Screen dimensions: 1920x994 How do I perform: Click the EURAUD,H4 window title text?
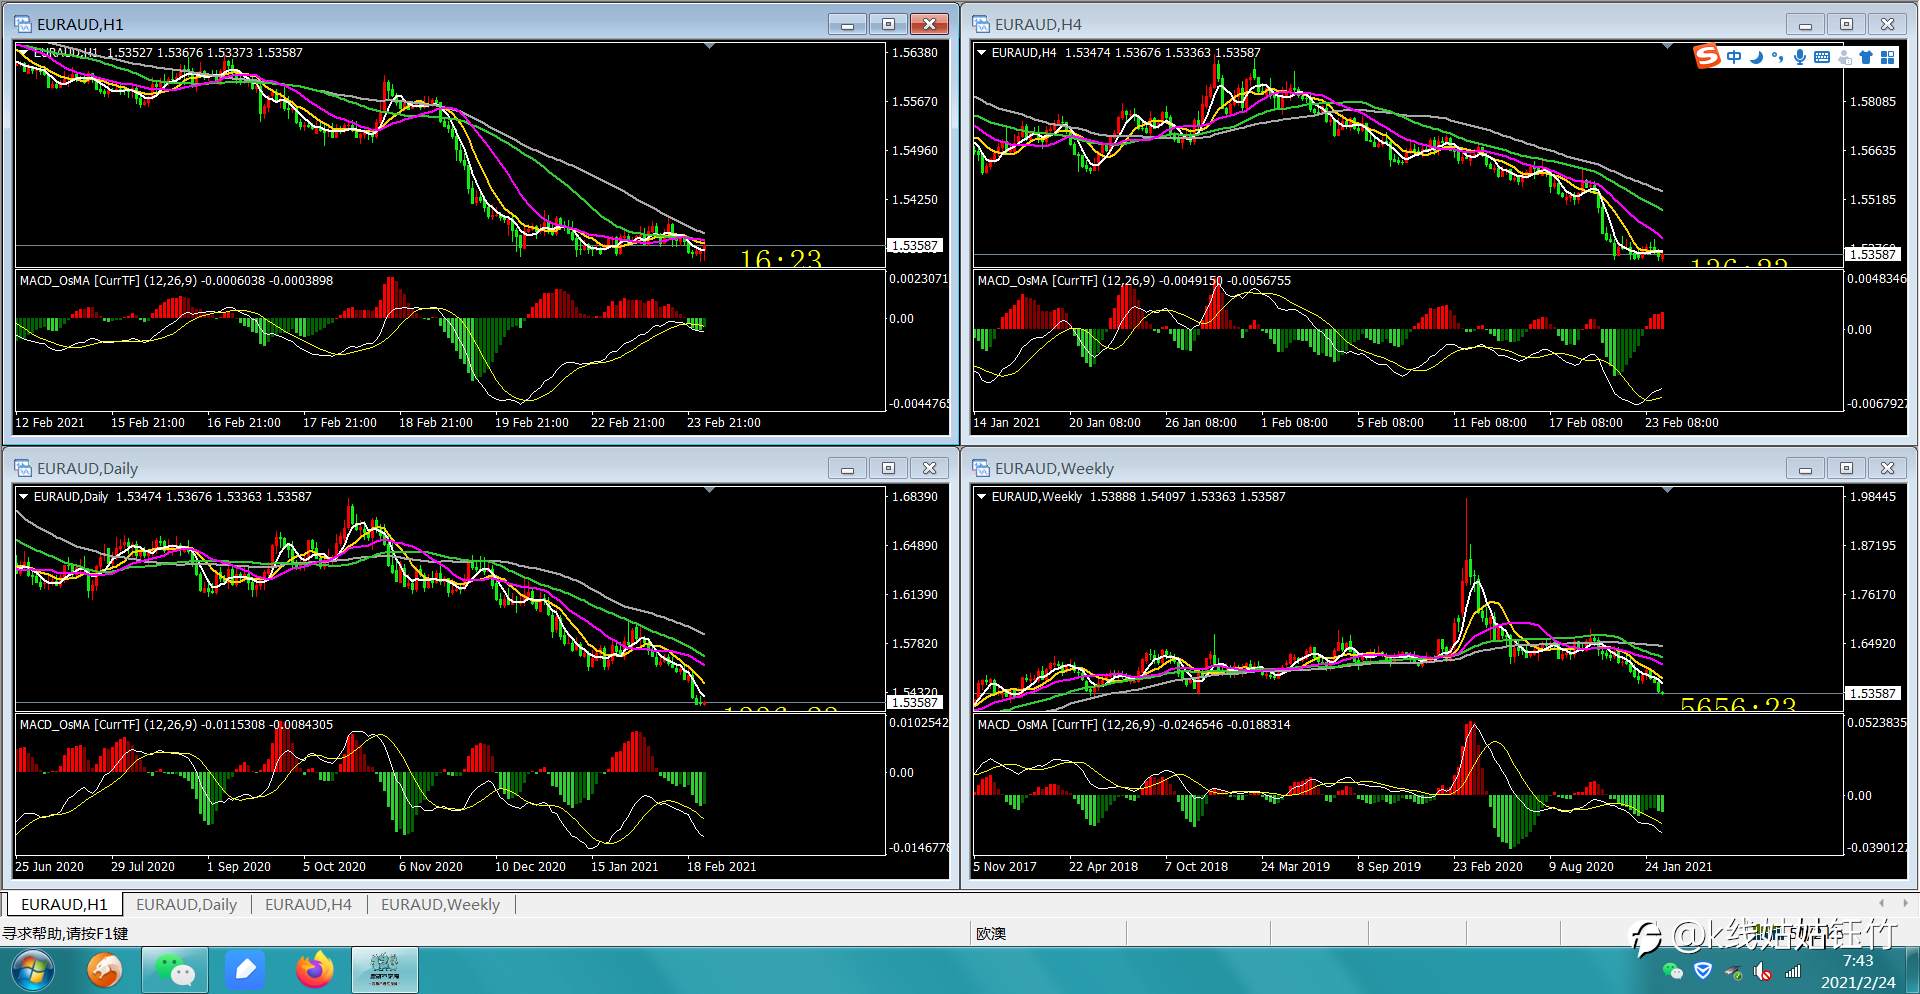pos(1038,24)
